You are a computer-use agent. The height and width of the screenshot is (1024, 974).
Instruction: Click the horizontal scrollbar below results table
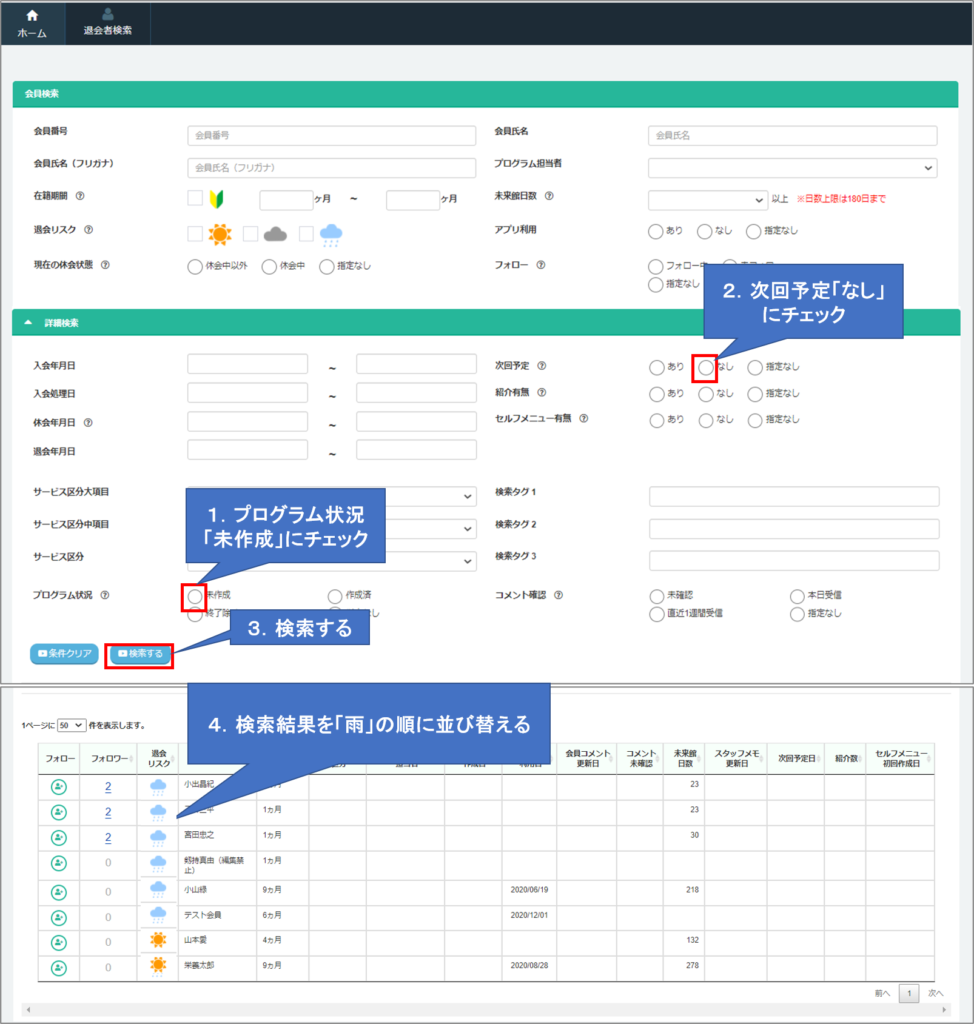[486, 1010]
